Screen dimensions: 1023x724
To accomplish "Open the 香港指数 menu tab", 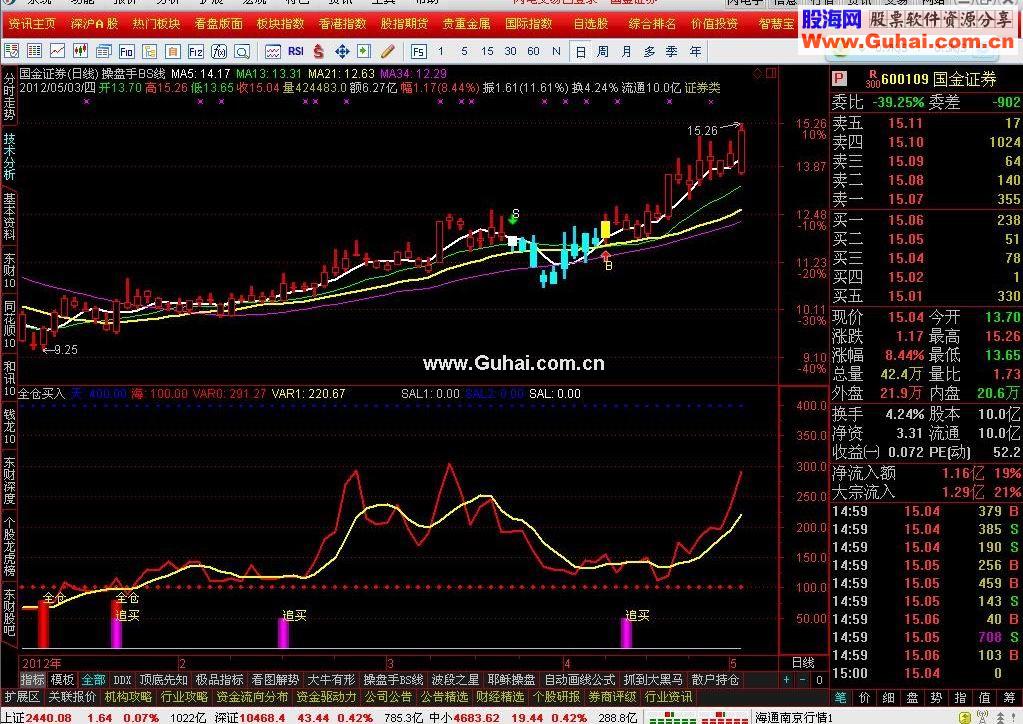I will coord(343,24).
